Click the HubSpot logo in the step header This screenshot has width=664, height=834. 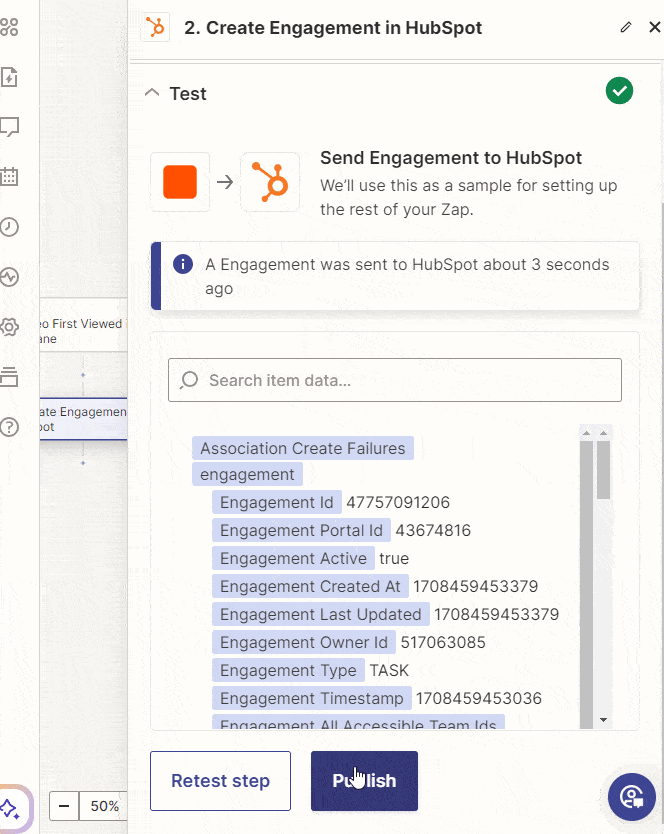(x=155, y=27)
